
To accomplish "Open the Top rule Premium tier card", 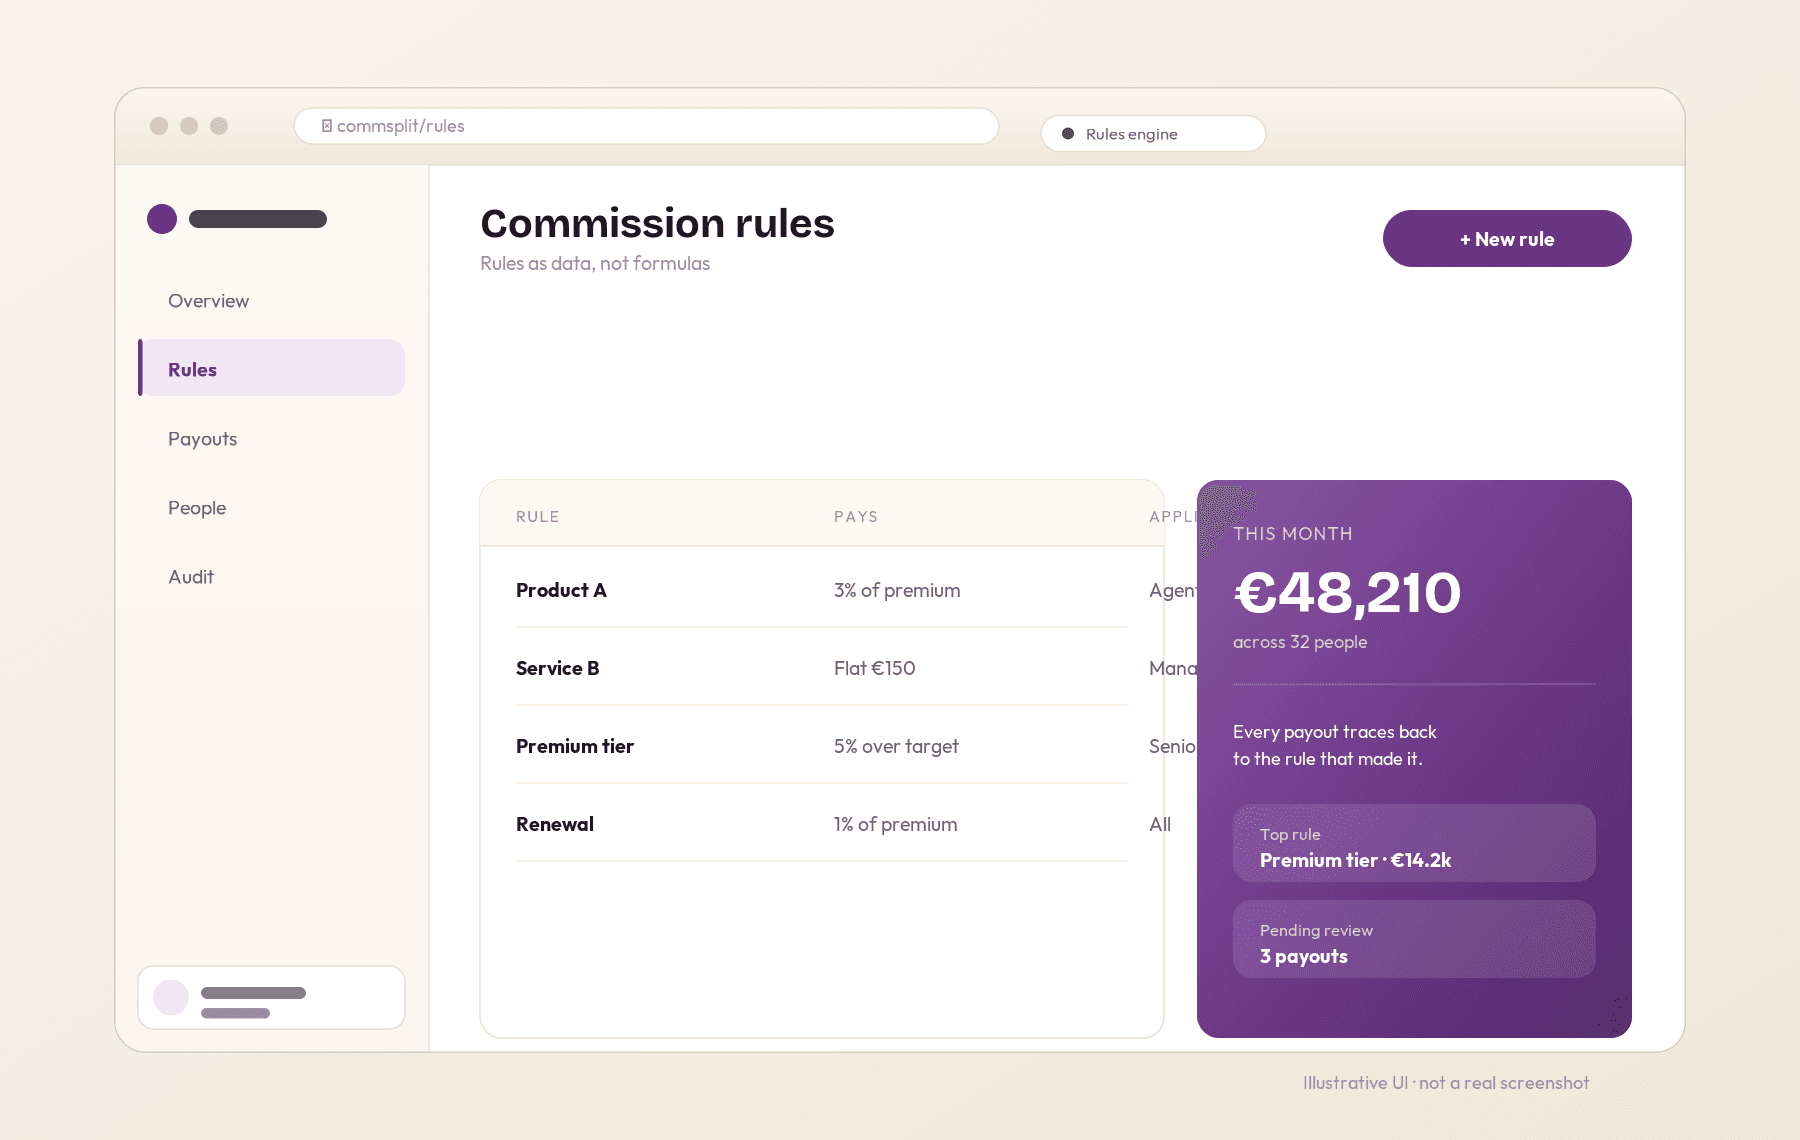I will 1414,843.
